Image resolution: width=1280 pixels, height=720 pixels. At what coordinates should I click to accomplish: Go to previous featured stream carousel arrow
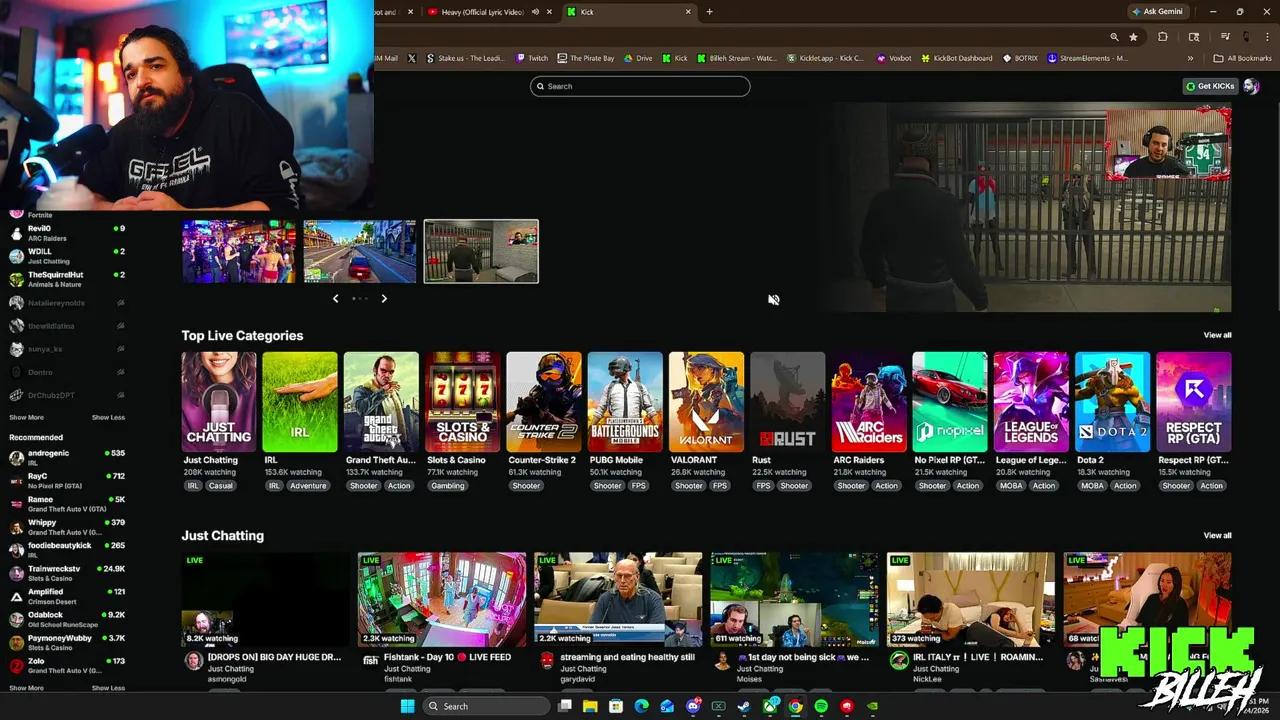[x=335, y=298]
